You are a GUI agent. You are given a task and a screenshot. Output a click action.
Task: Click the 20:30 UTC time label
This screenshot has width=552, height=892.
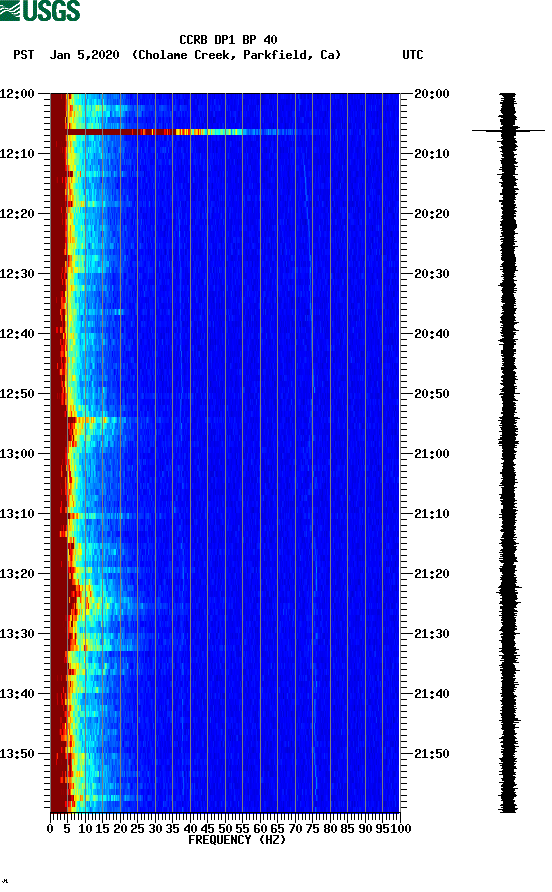pyautogui.click(x=432, y=274)
